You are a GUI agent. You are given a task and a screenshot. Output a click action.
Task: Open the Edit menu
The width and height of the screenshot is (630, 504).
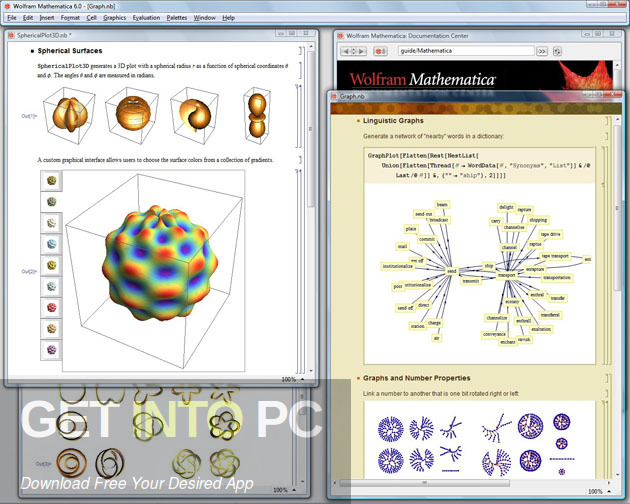coord(28,18)
